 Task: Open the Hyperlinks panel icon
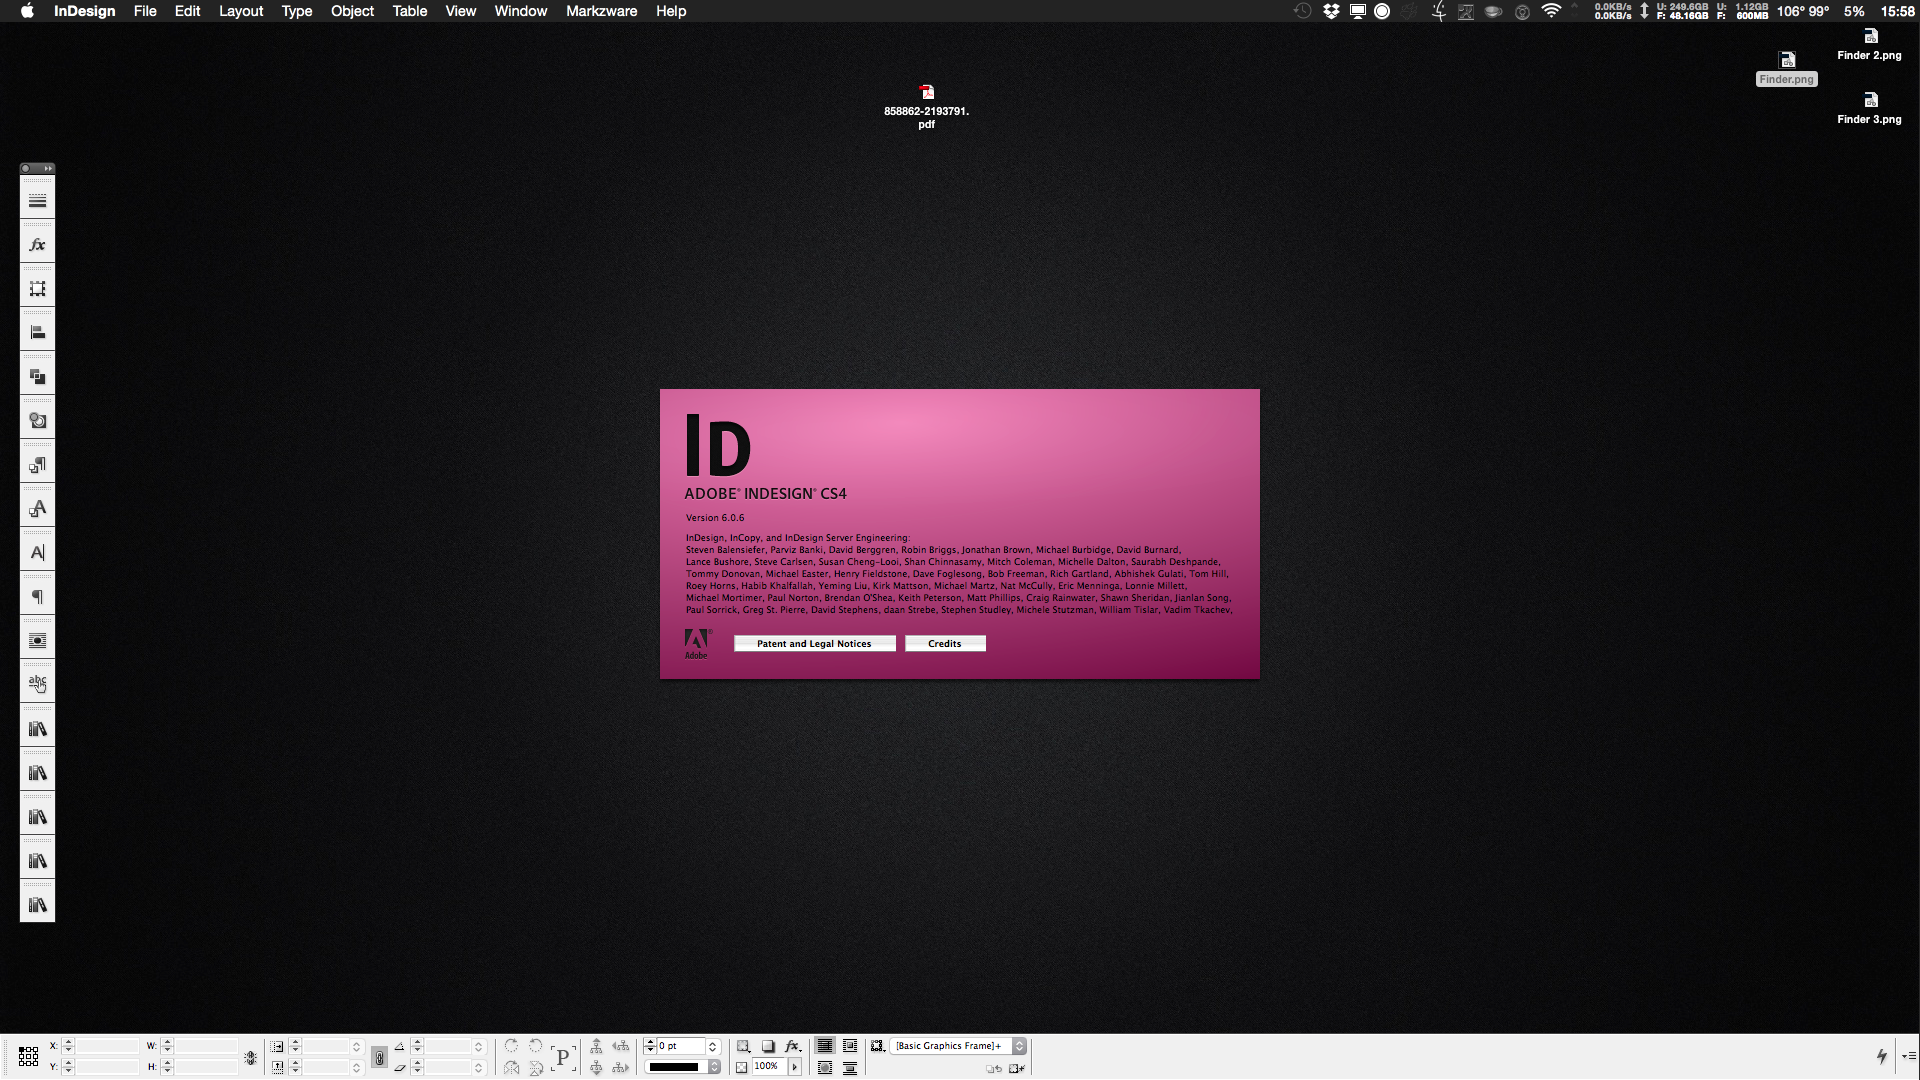pos(37,685)
